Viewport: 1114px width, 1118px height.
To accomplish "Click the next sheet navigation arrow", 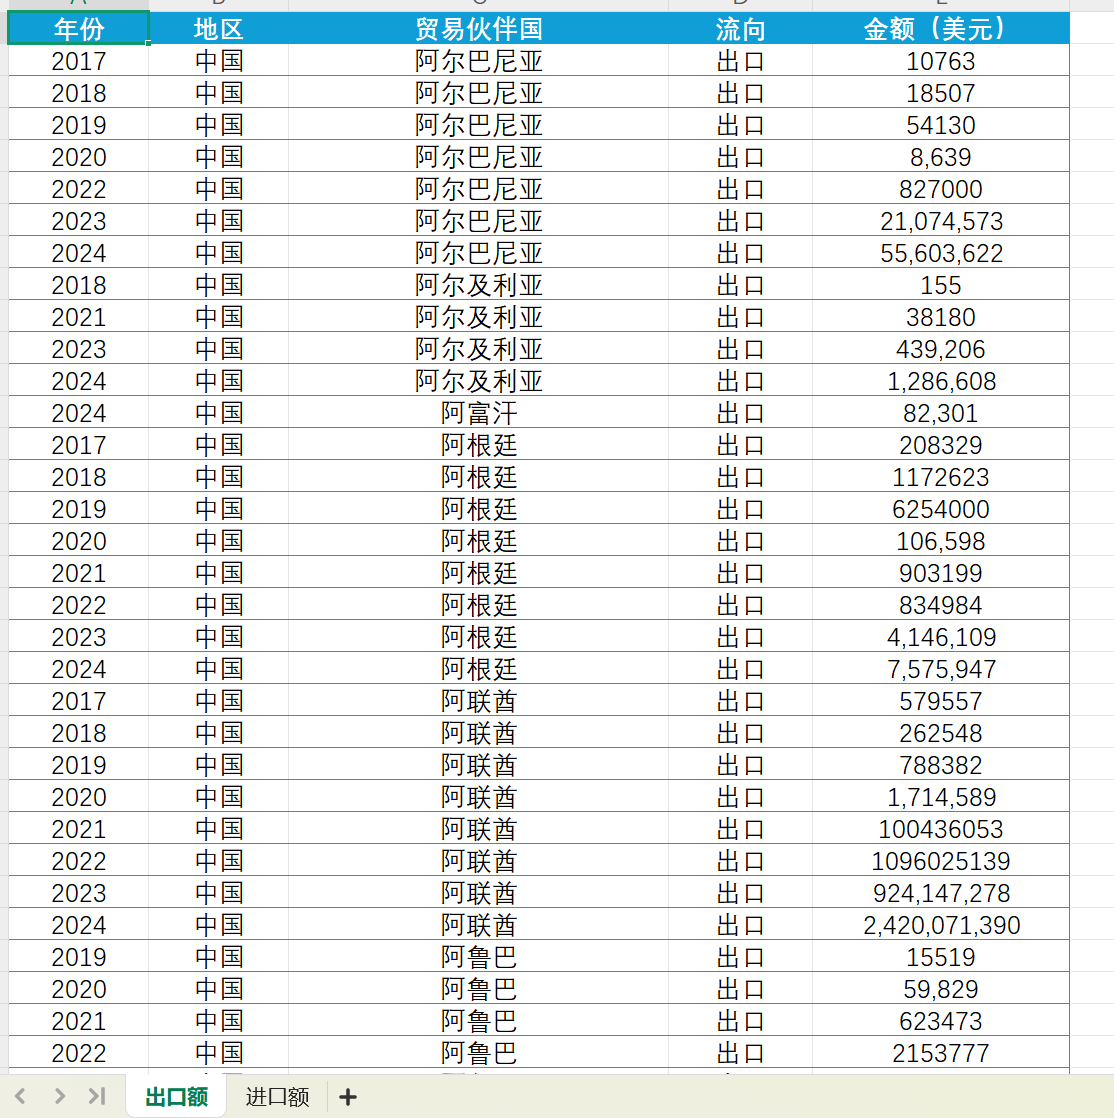I will pyautogui.click(x=59, y=1097).
